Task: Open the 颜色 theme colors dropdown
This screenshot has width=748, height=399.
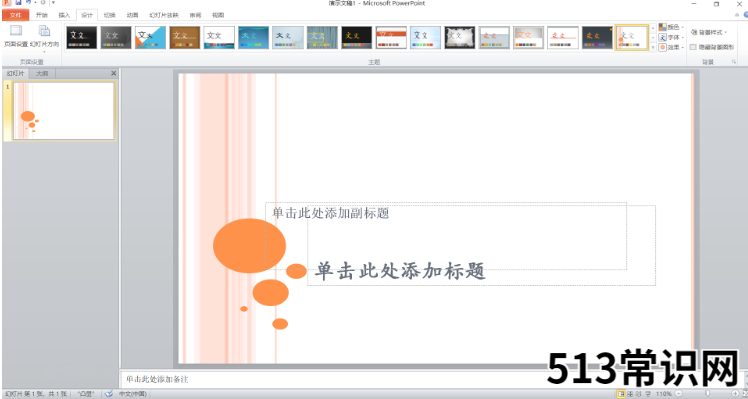Action: pyautogui.click(x=671, y=27)
